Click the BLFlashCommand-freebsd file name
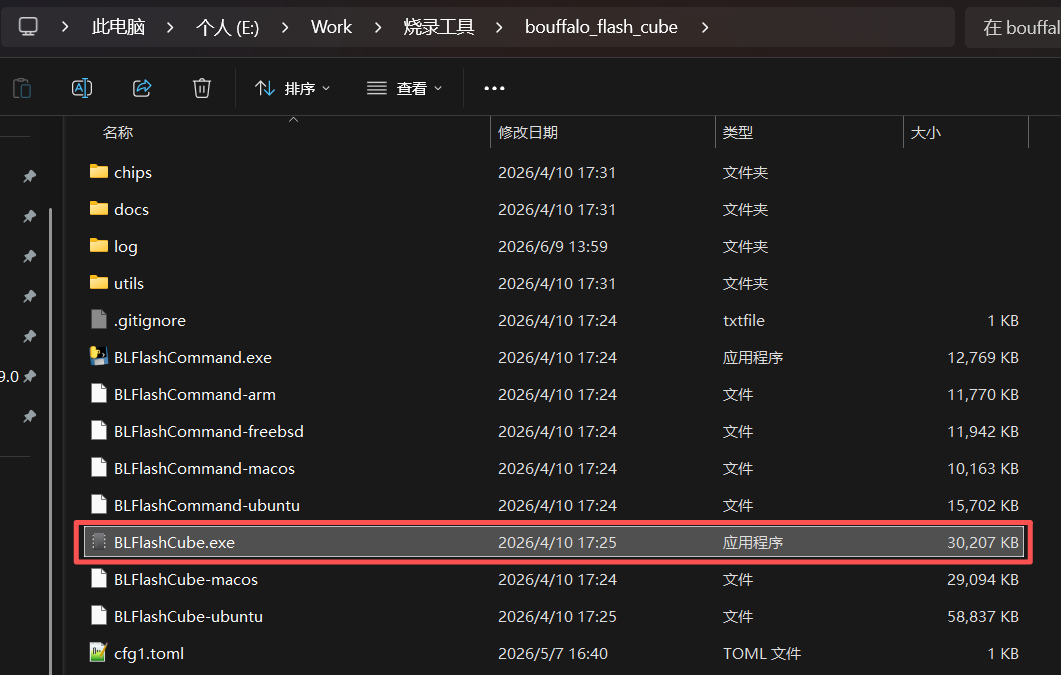 (x=208, y=432)
